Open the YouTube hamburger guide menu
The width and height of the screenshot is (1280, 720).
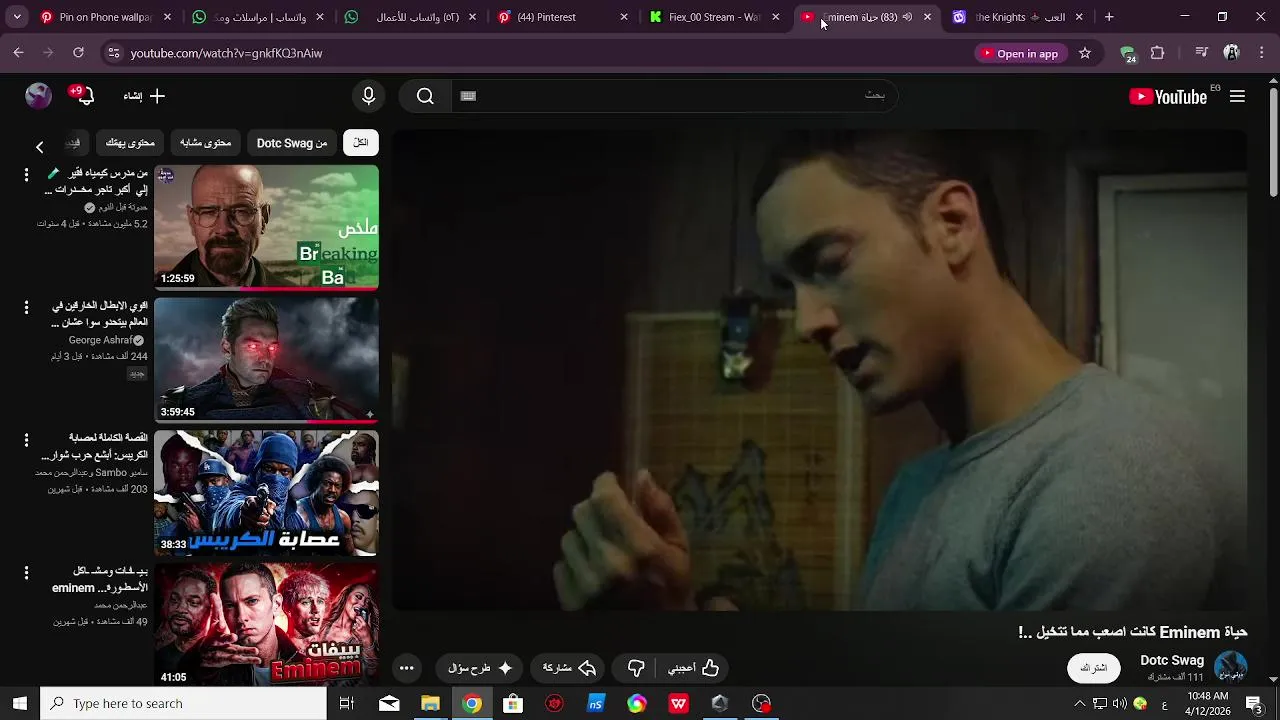pos(1237,96)
